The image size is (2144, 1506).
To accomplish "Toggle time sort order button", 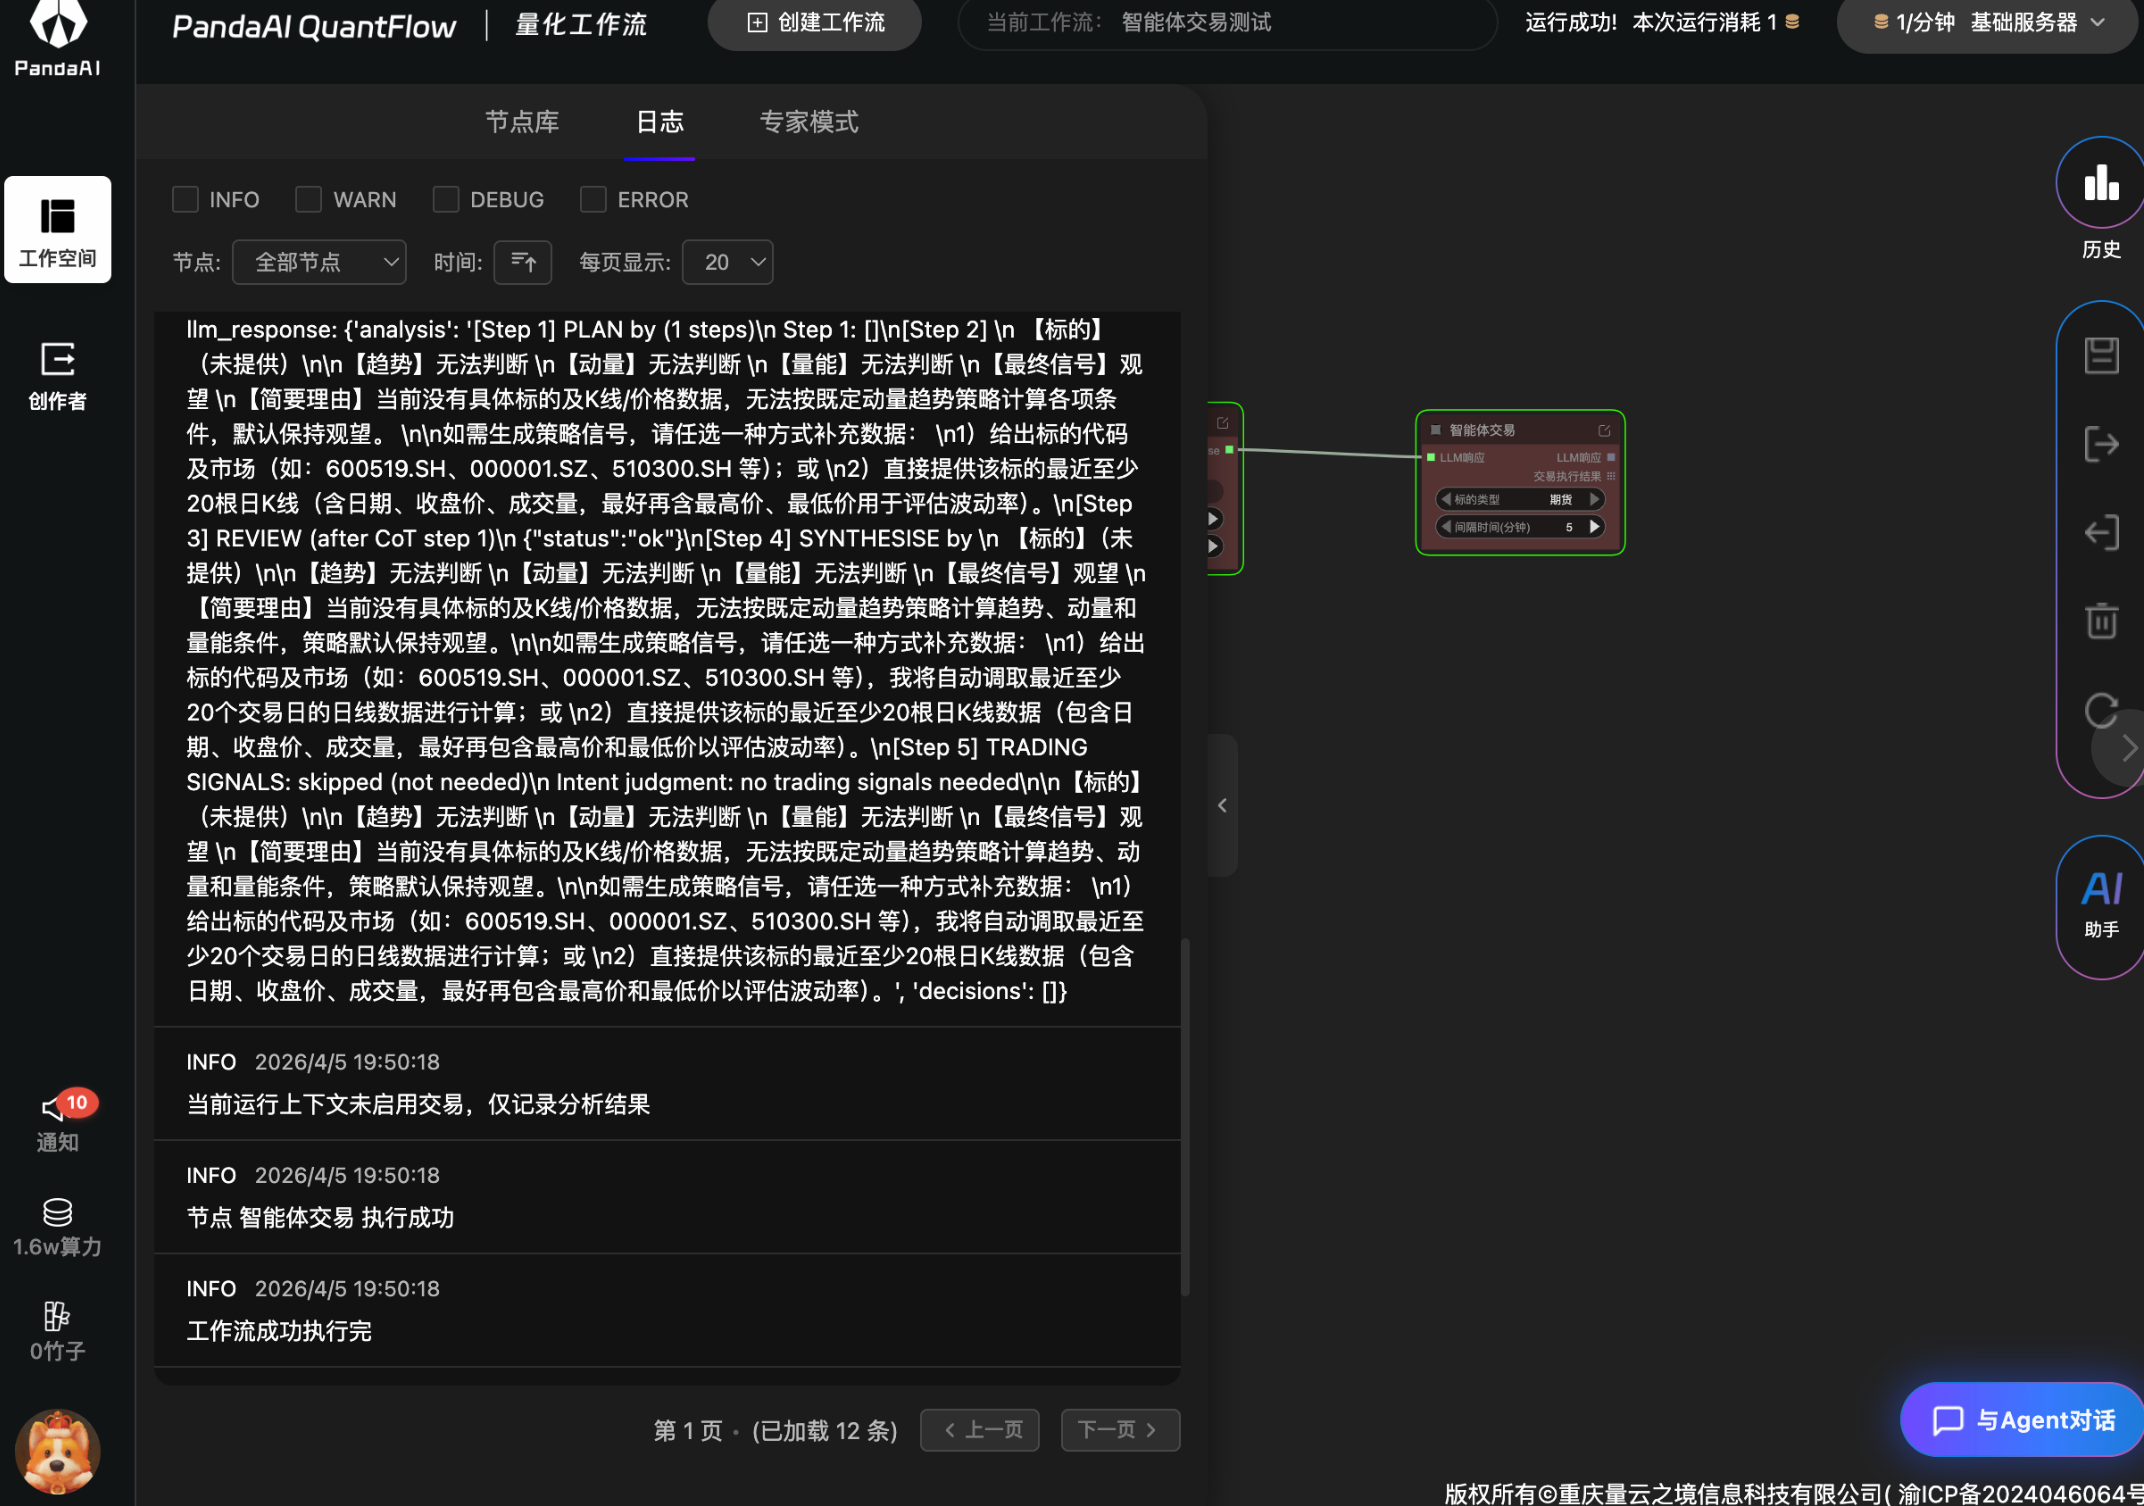I will coord(523,262).
